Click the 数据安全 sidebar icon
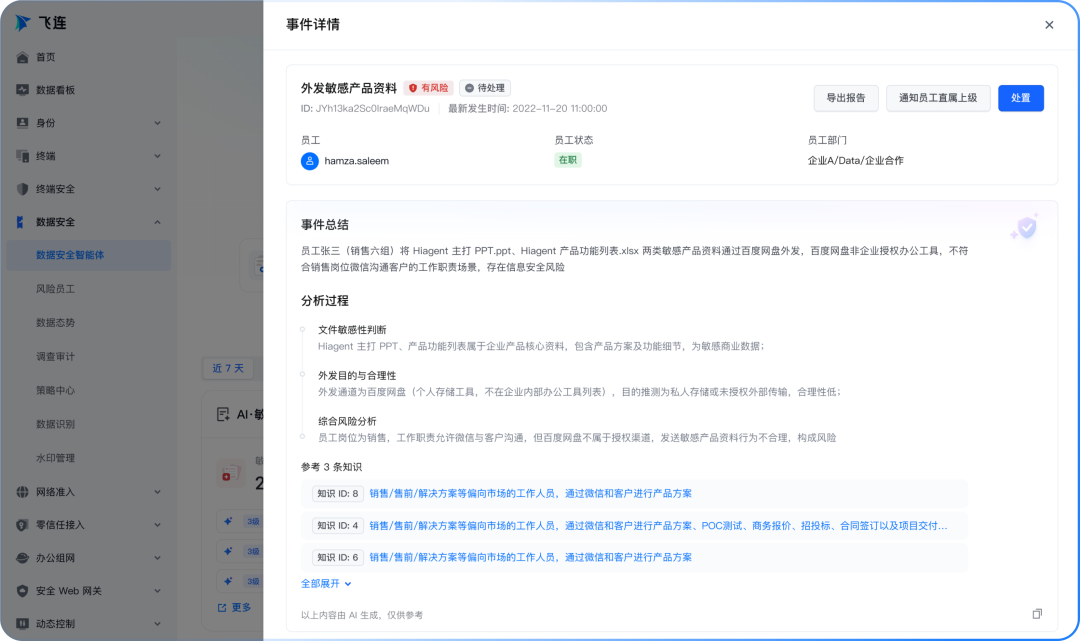The width and height of the screenshot is (1080, 641). click(21, 222)
